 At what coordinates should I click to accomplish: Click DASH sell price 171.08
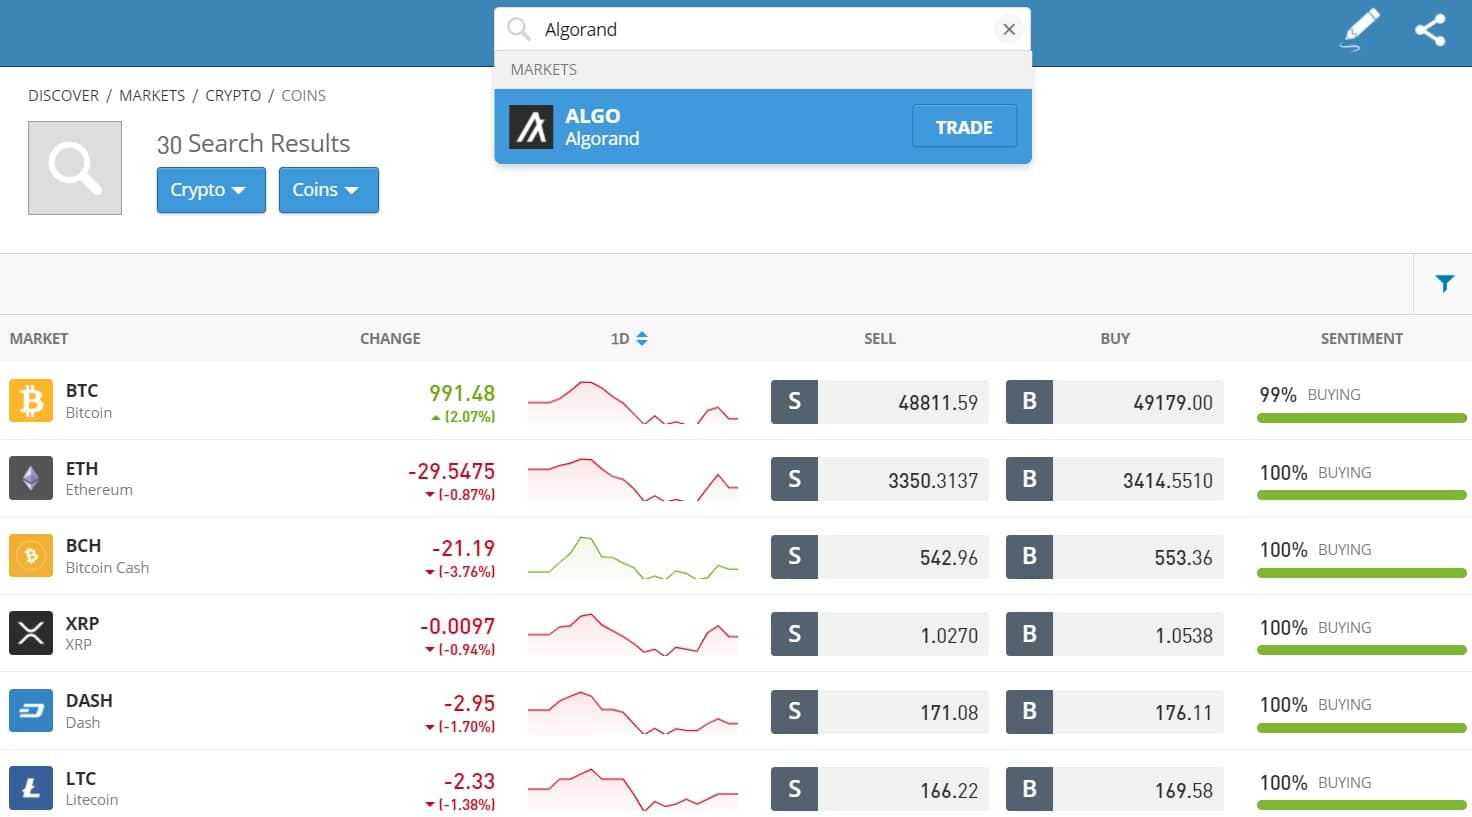point(949,713)
